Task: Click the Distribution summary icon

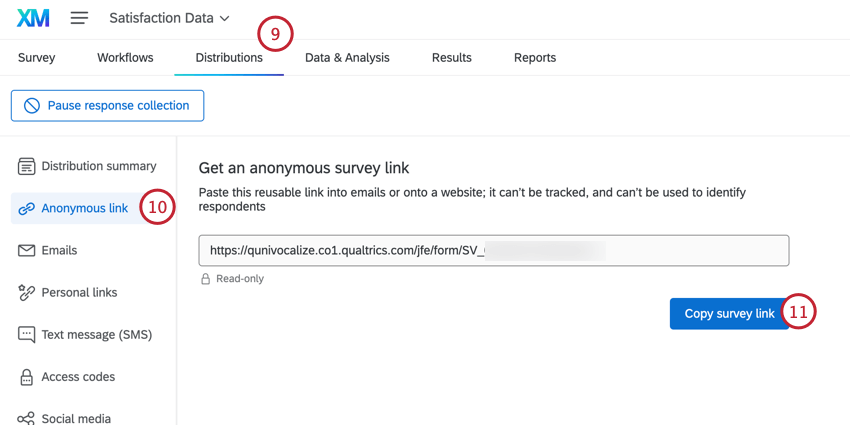Action: pos(27,166)
